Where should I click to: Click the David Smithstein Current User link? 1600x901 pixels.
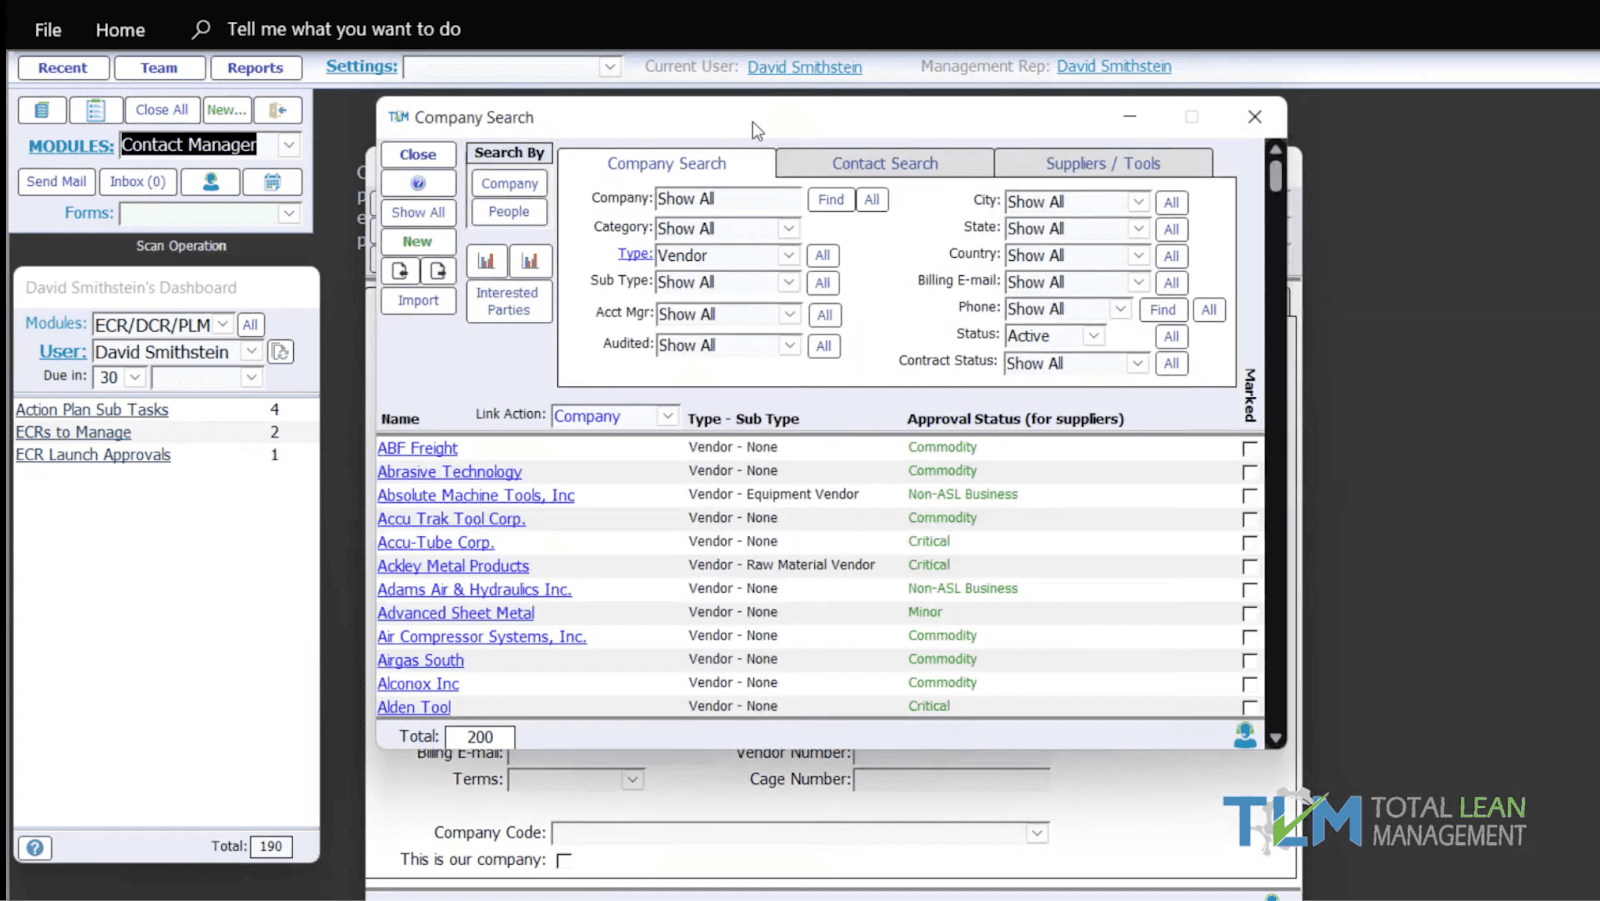(x=804, y=67)
